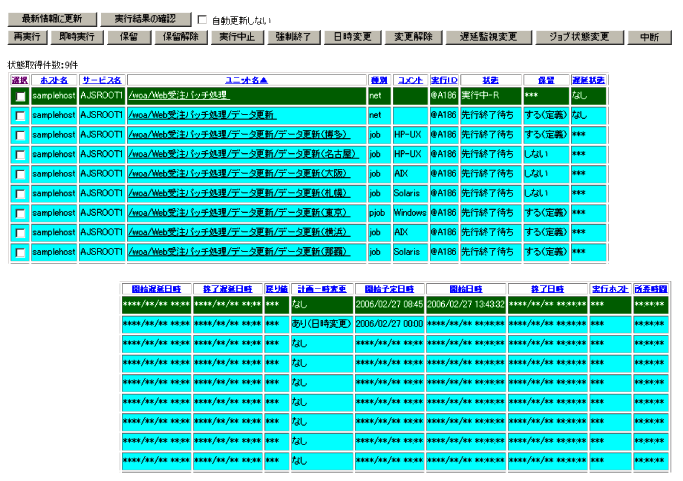Select checkbox for /woa/Web受注バッチ処理 row
Screen dimensions: 683x481
point(20,97)
